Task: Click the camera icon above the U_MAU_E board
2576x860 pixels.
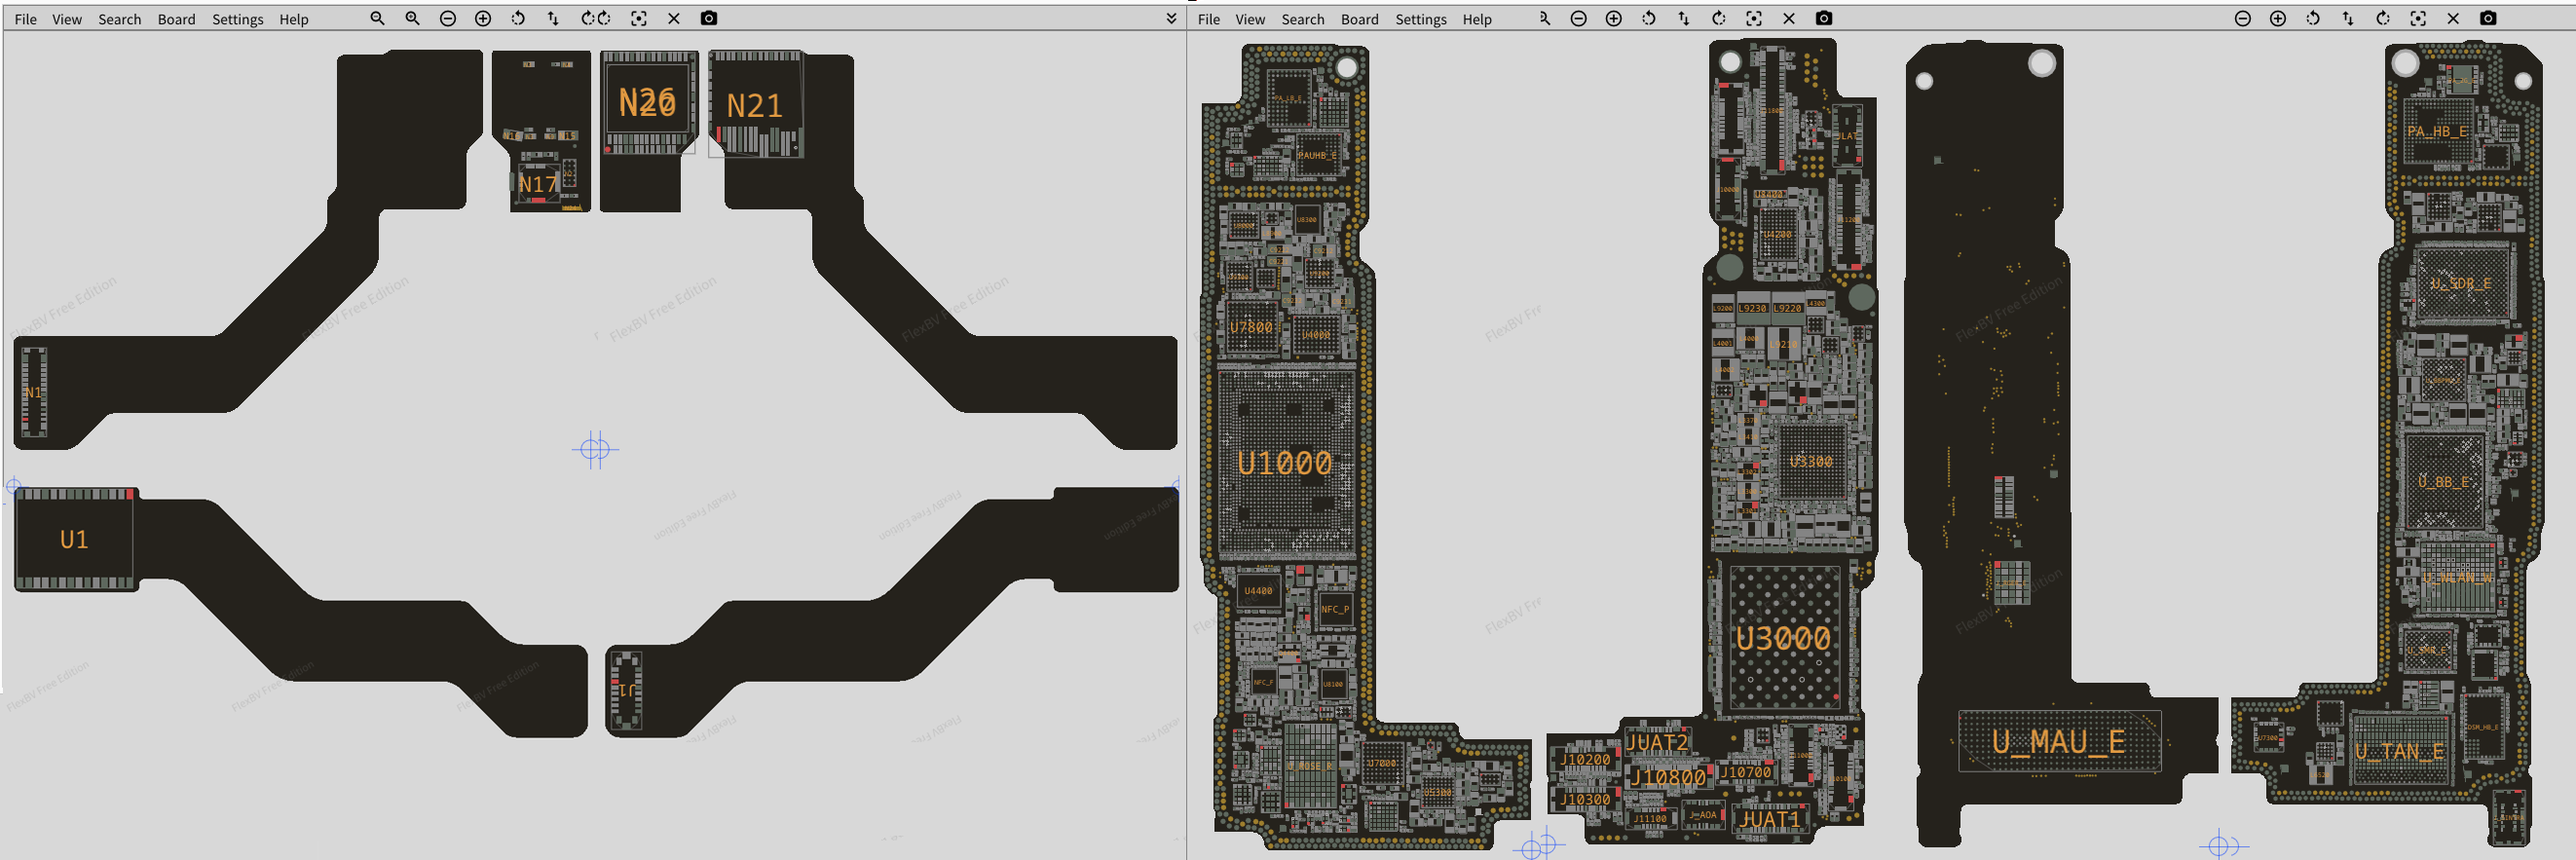Action: click(2487, 18)
